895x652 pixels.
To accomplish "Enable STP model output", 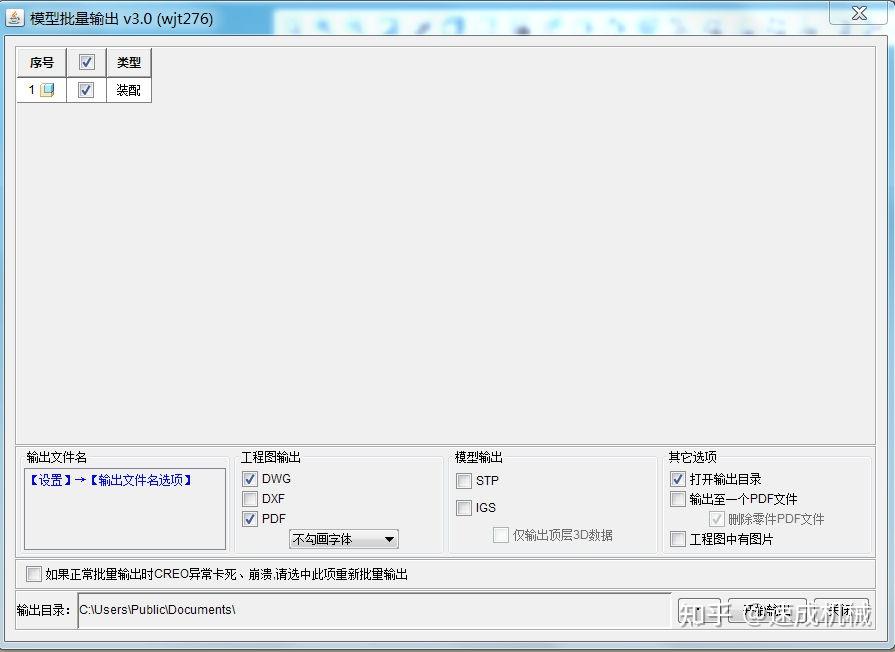I will (464, 481).
